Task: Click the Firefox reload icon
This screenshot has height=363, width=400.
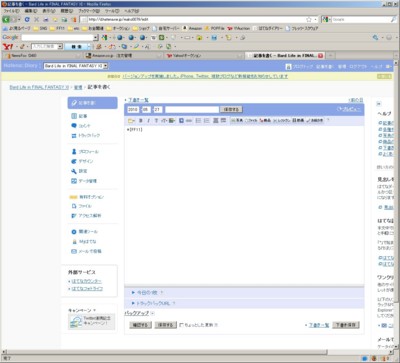Action: point(27,20)
